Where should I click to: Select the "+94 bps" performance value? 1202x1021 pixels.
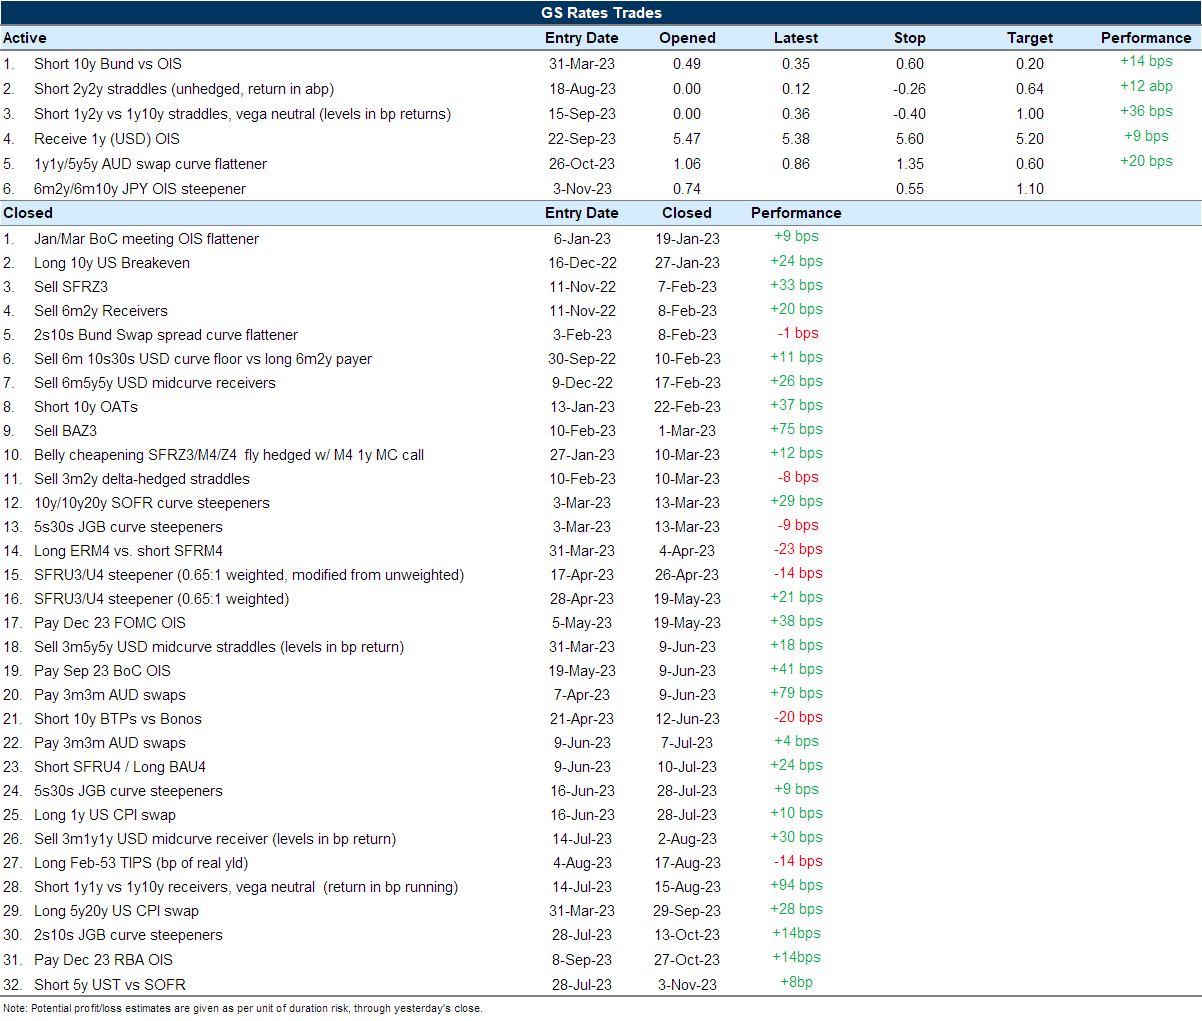[796, 885]
